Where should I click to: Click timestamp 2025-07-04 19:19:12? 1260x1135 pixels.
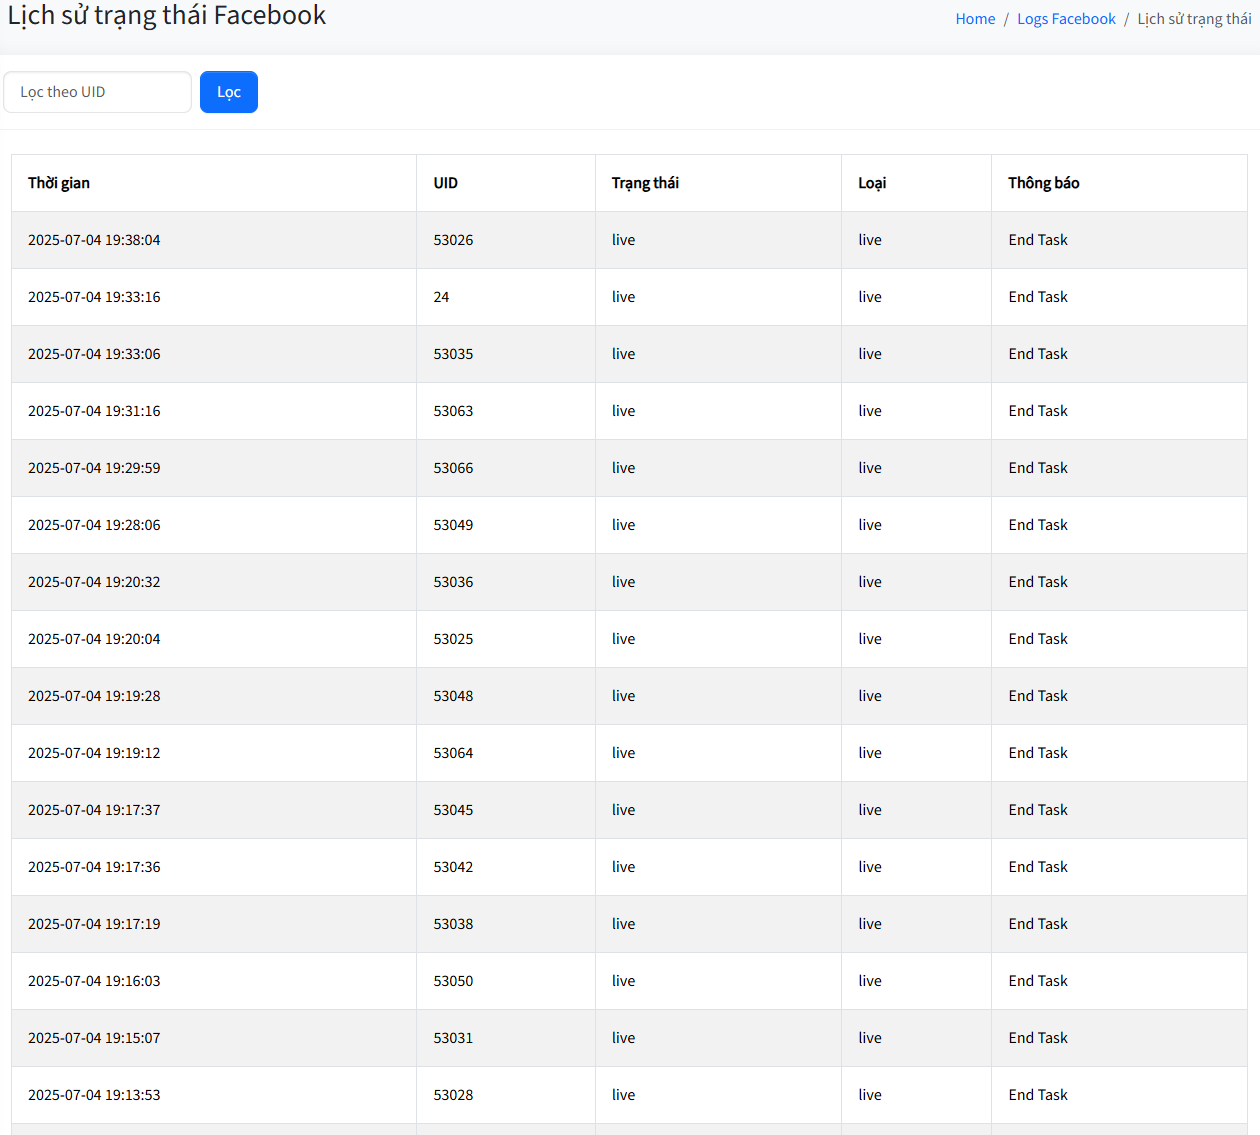(x=94, y=753)
